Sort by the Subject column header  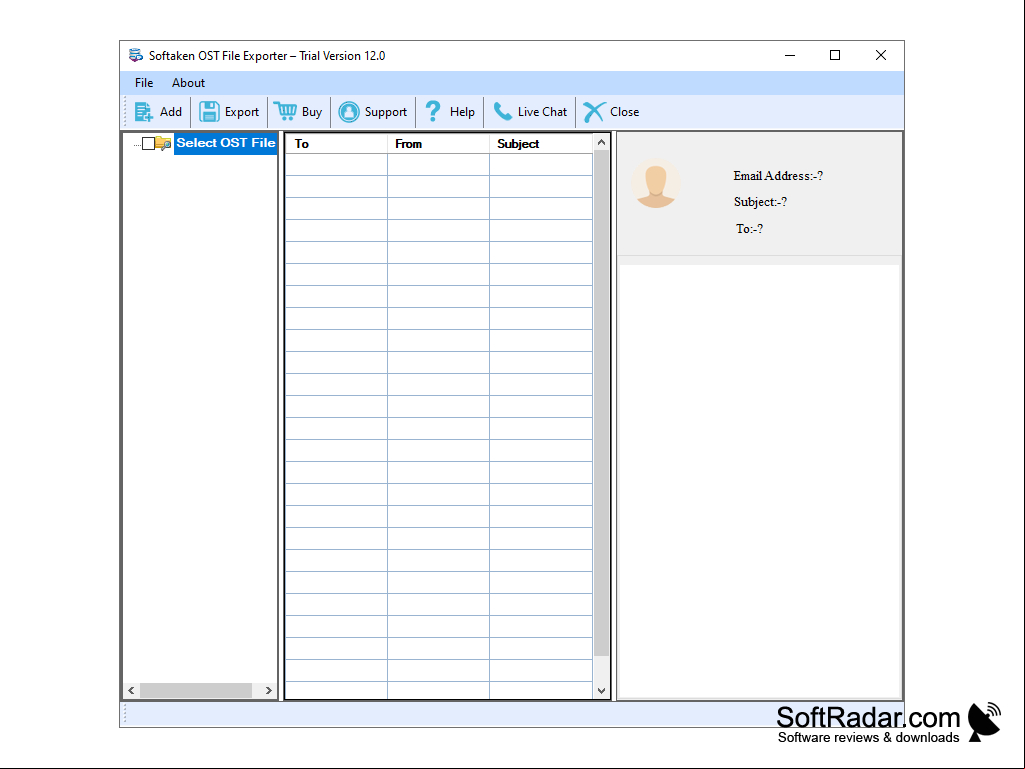click(541, 144)
